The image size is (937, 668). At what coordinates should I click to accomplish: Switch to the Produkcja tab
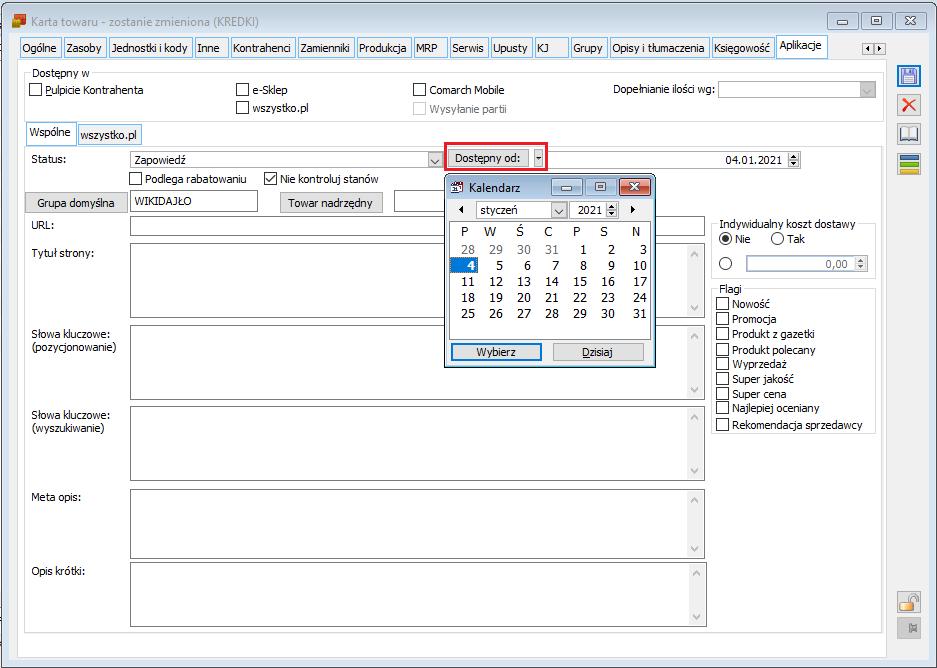click(x=382, y=48)
